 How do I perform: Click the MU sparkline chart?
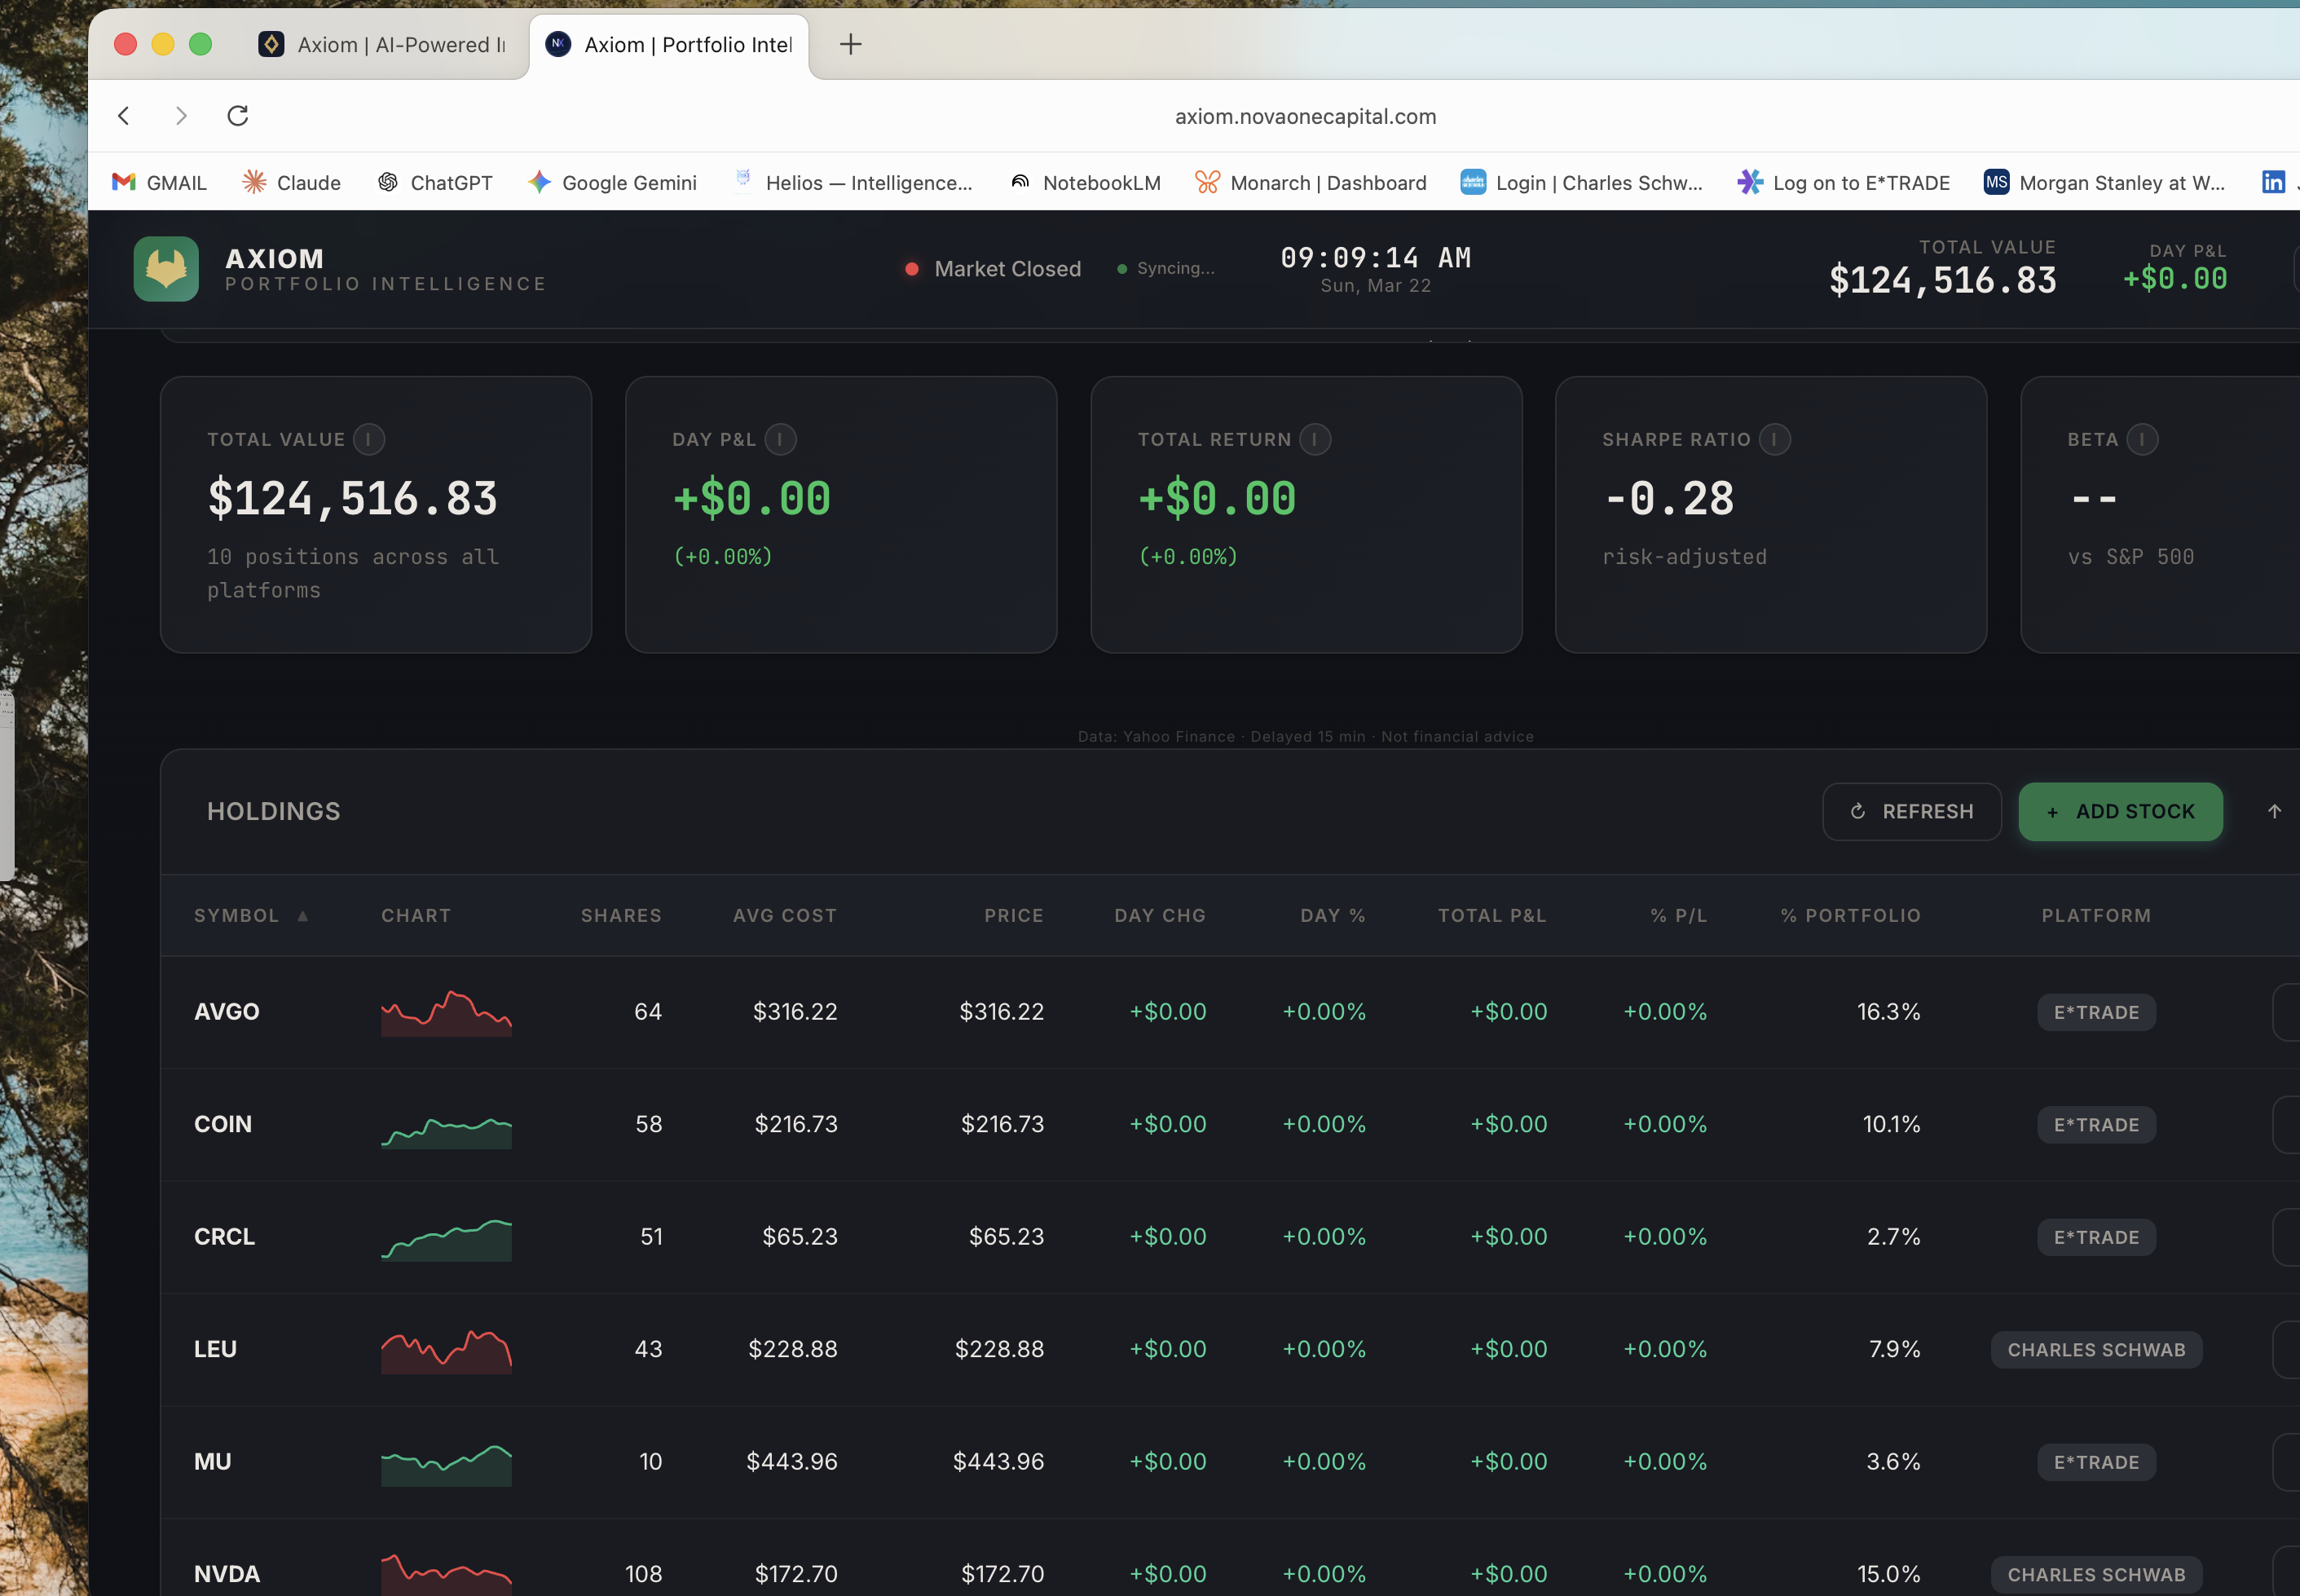tap(446, 1465)
